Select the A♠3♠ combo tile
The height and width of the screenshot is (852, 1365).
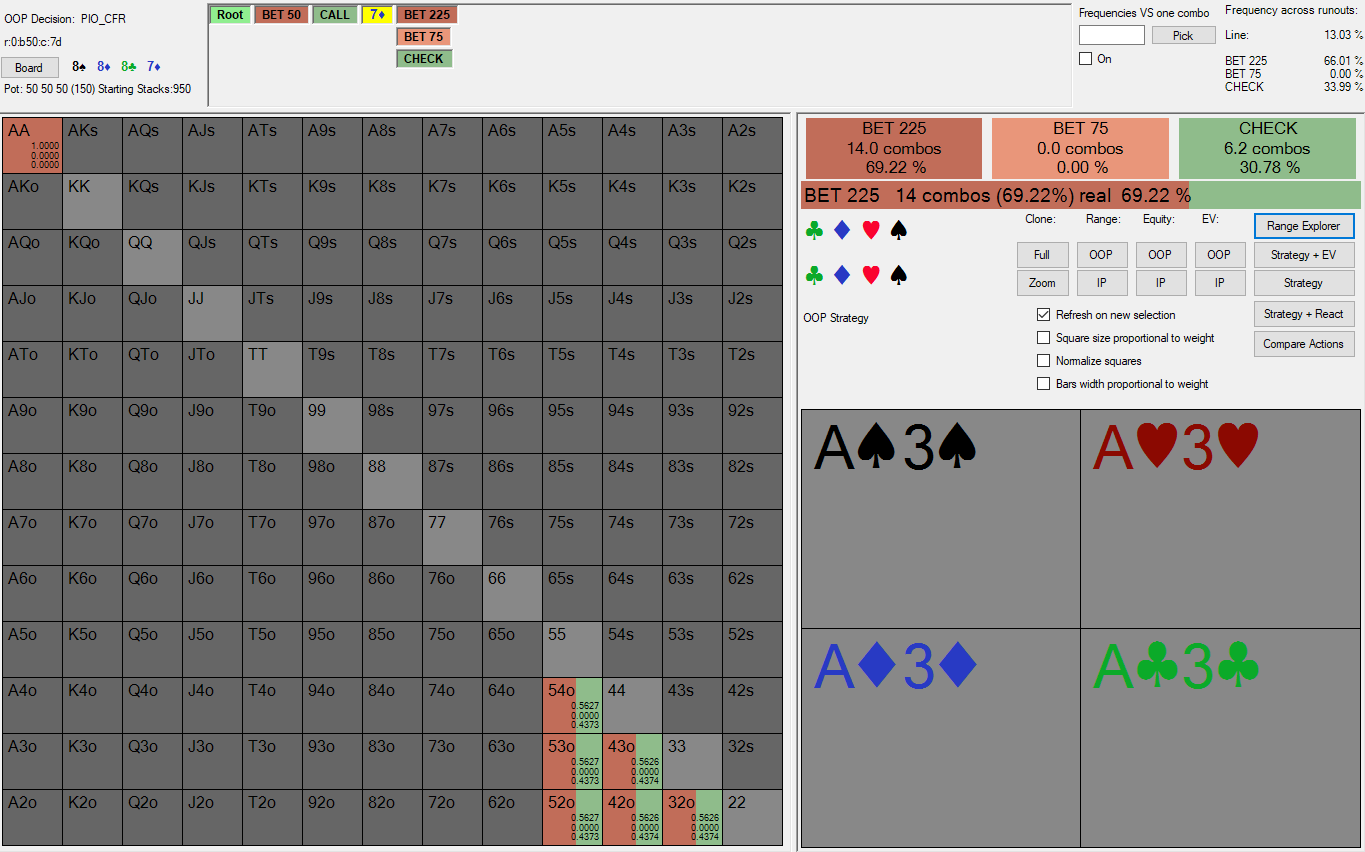[x=941, y=519]
